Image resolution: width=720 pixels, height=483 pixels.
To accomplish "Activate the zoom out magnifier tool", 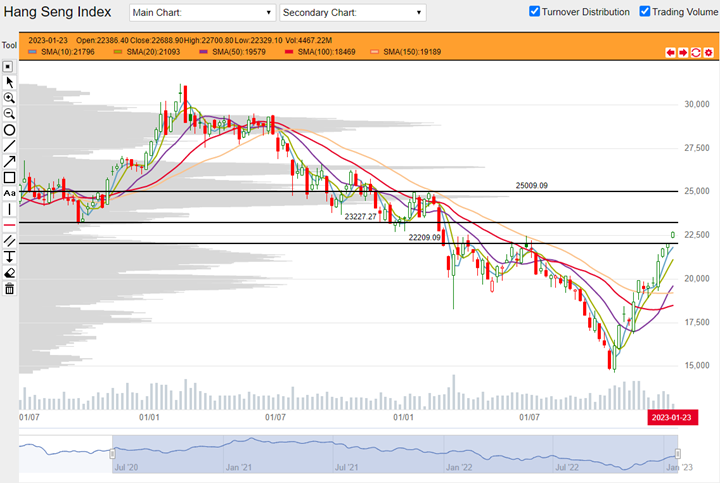I will 9,114.
